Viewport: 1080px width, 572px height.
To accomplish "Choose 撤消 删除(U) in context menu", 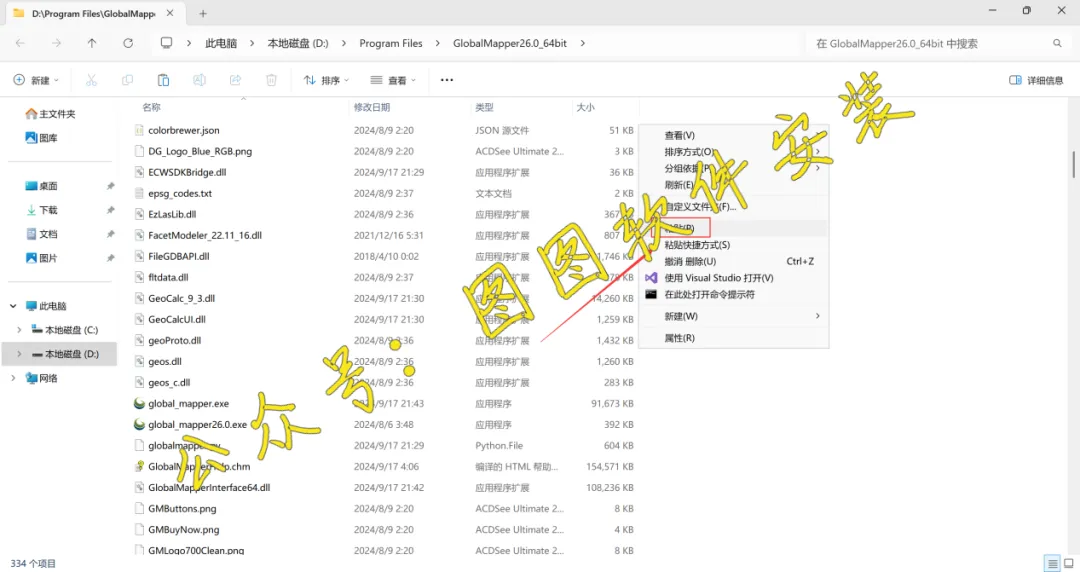I will (x=734, y=261).
